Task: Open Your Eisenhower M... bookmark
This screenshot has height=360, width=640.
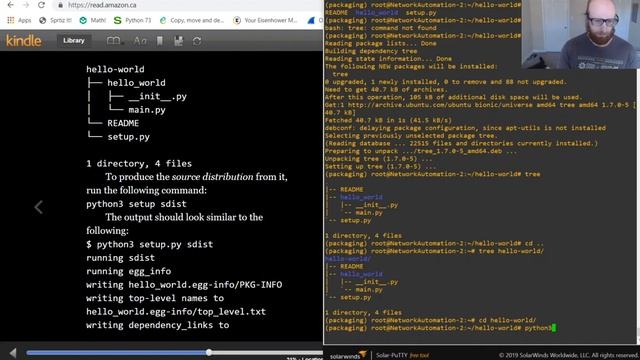Action: click(x=265, y=20)
